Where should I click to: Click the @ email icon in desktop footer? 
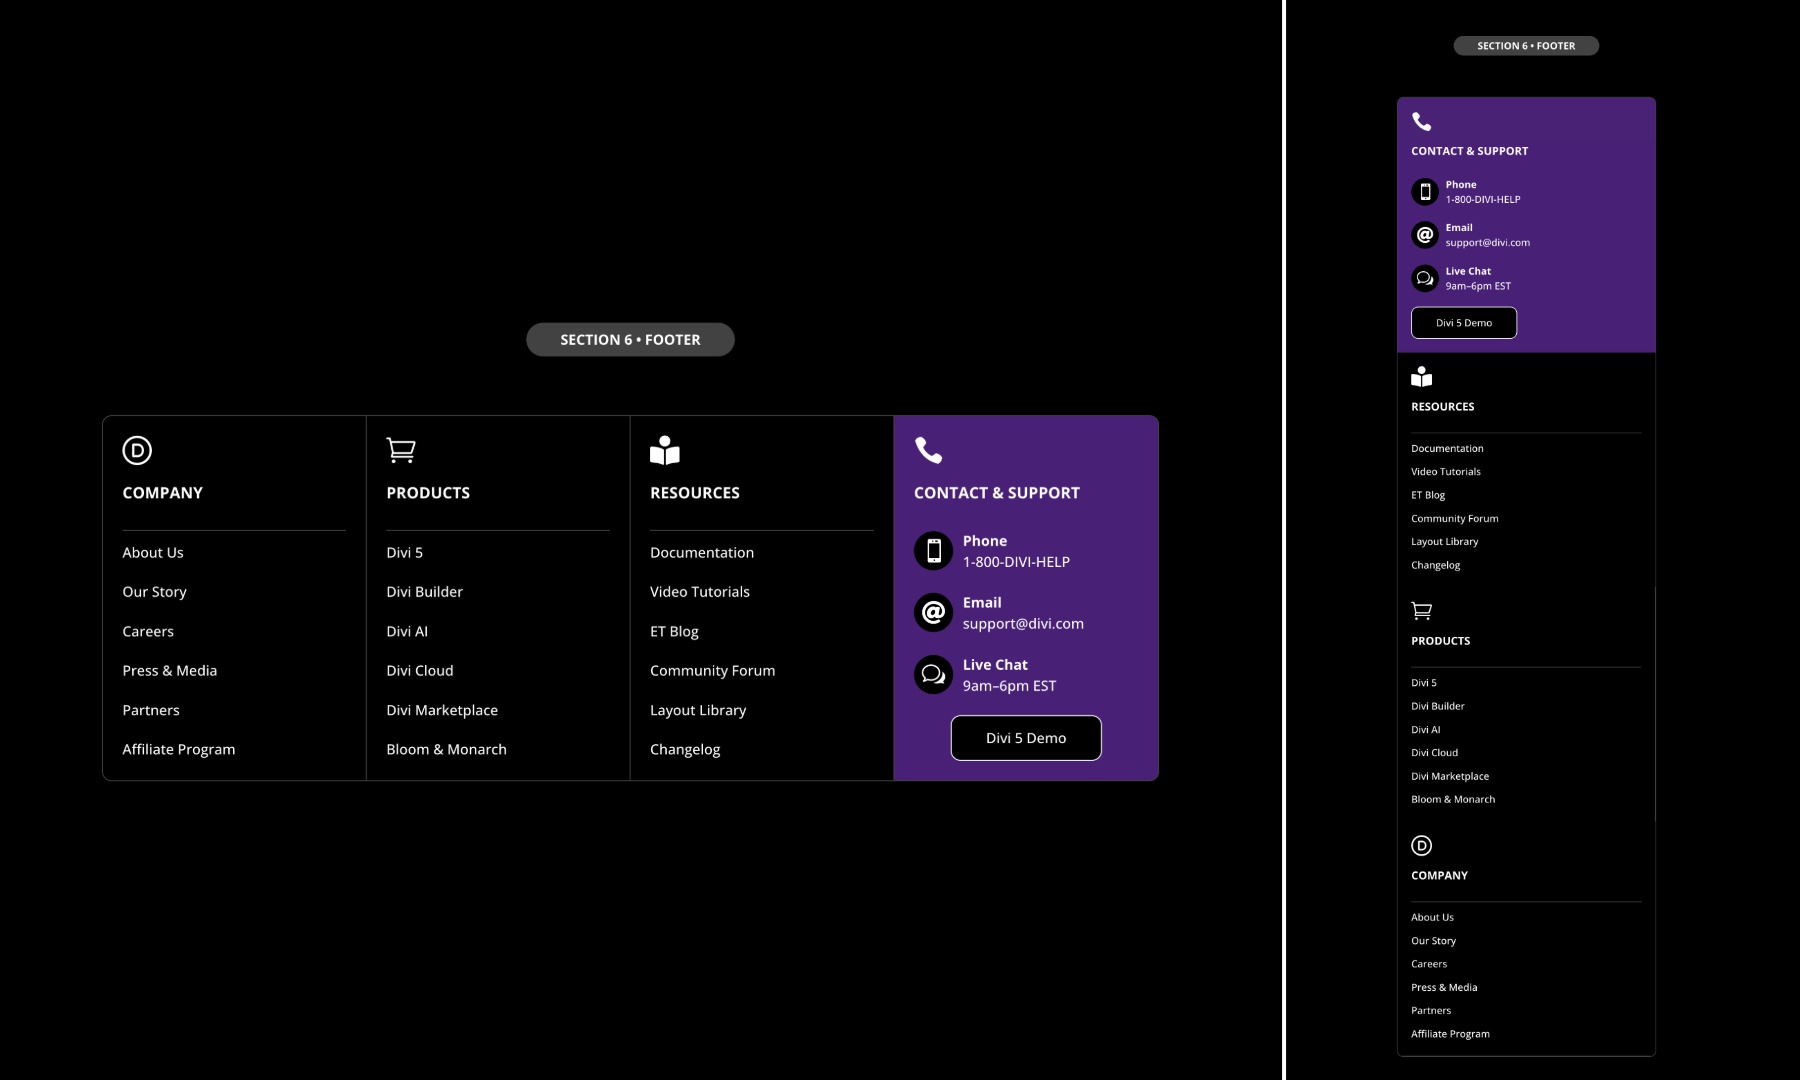click(933, 612)
